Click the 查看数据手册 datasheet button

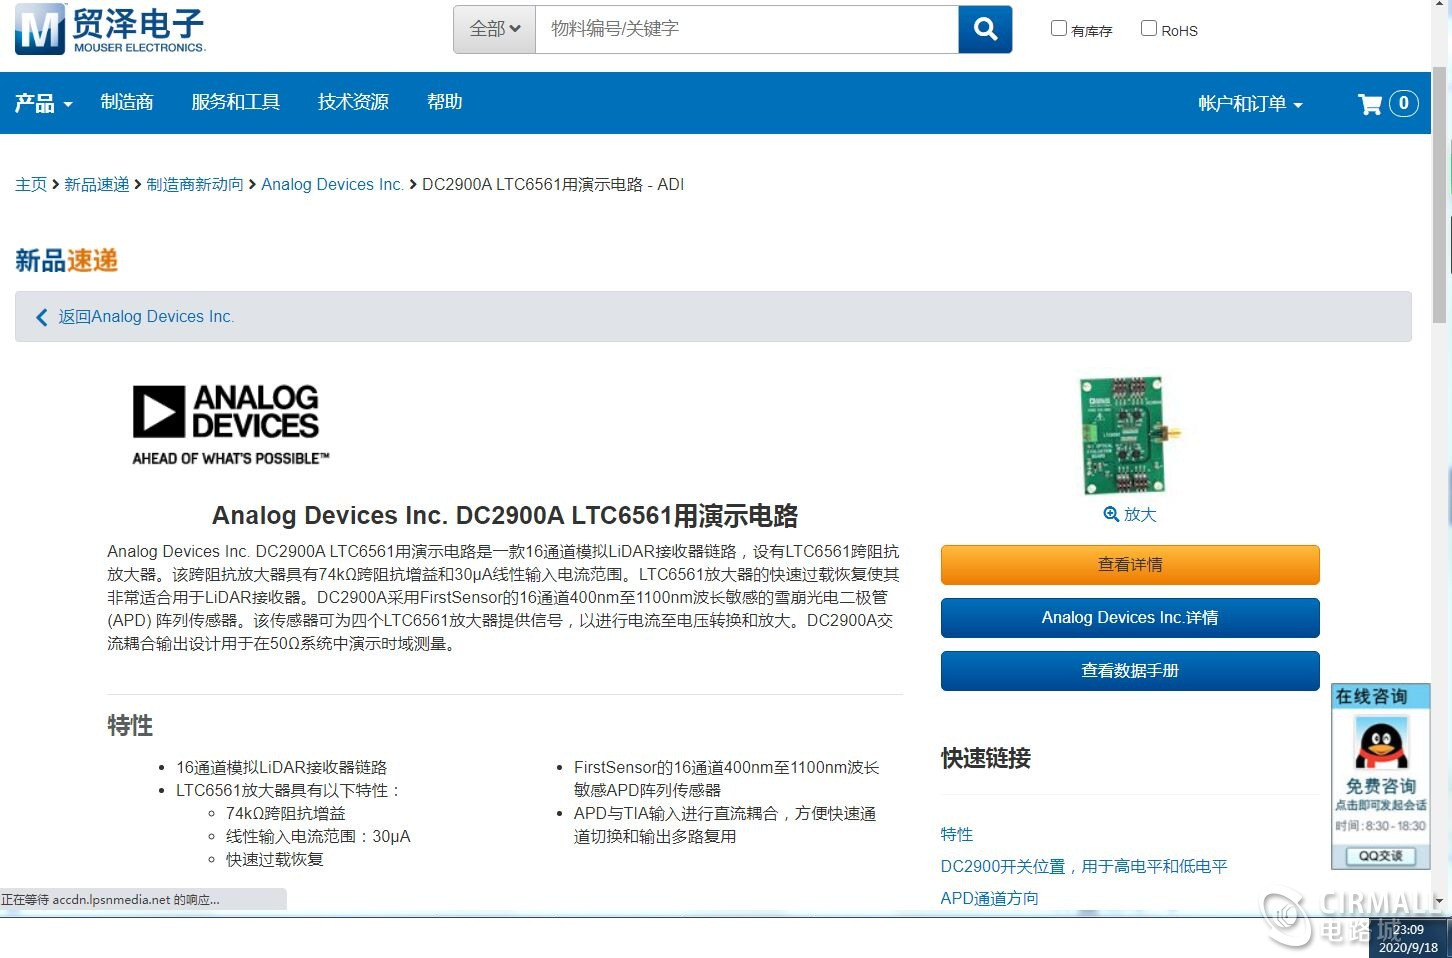1130,671
